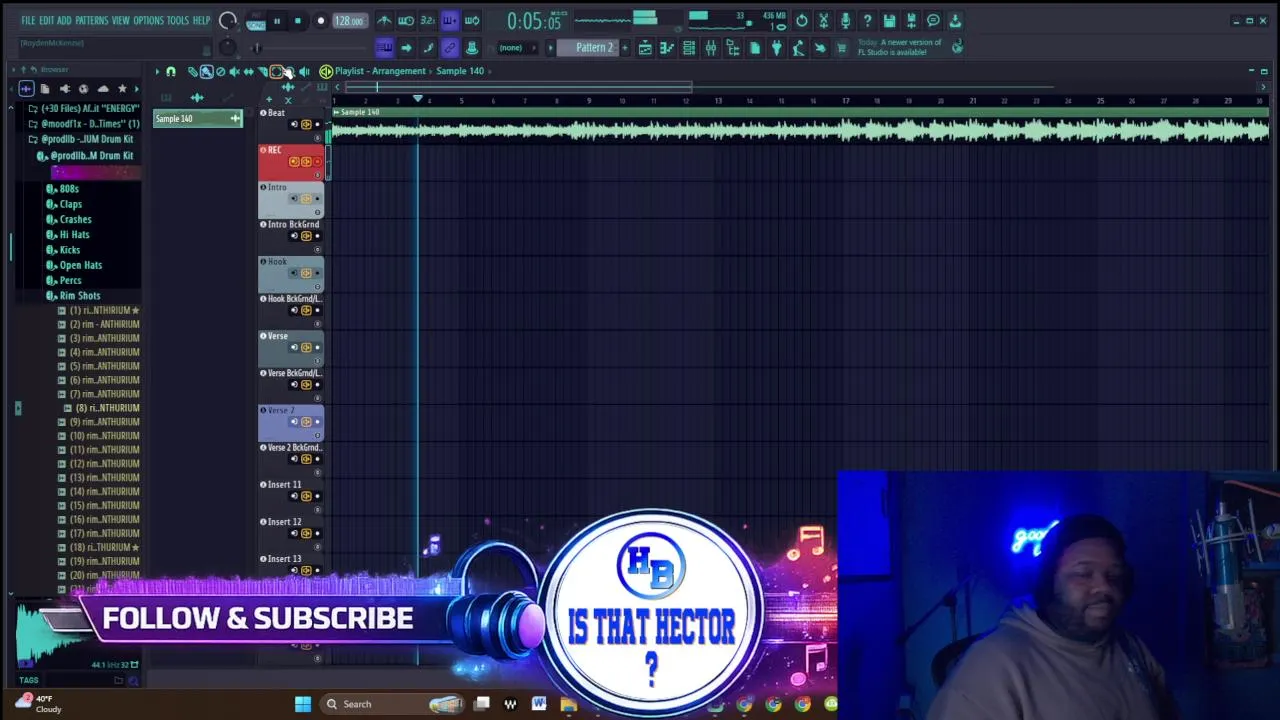Pause playback with the pause button
The image size is (1280, 720).
tap(277, 21)
